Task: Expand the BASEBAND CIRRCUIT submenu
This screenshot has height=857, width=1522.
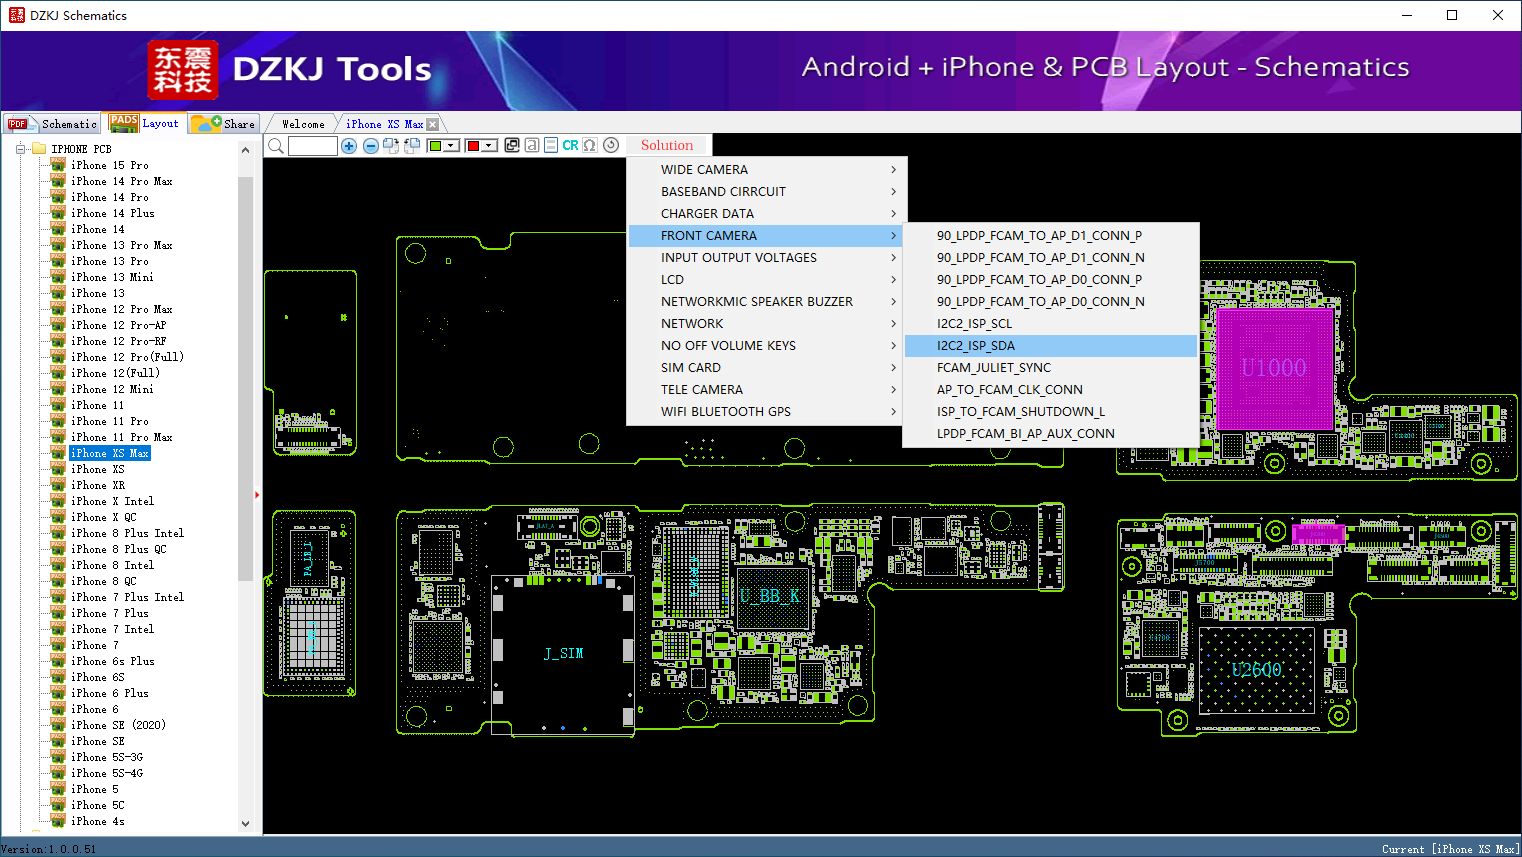Action: point(767,192)
